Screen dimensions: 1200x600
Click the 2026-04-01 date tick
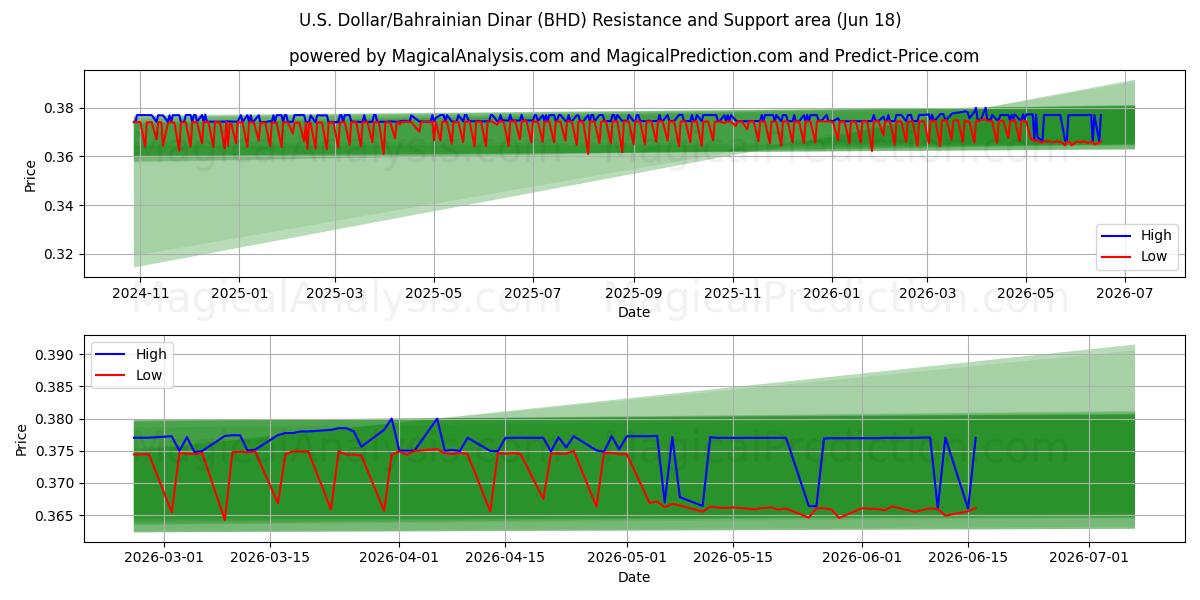[399, 557]
